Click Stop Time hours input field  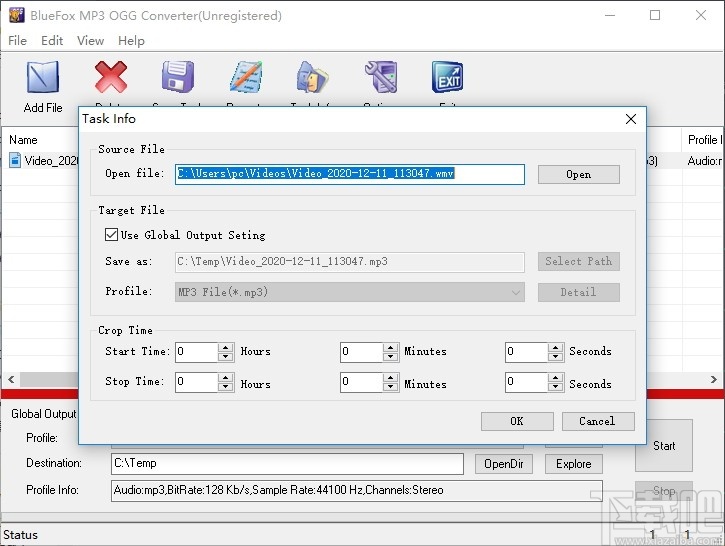(197, 382)
